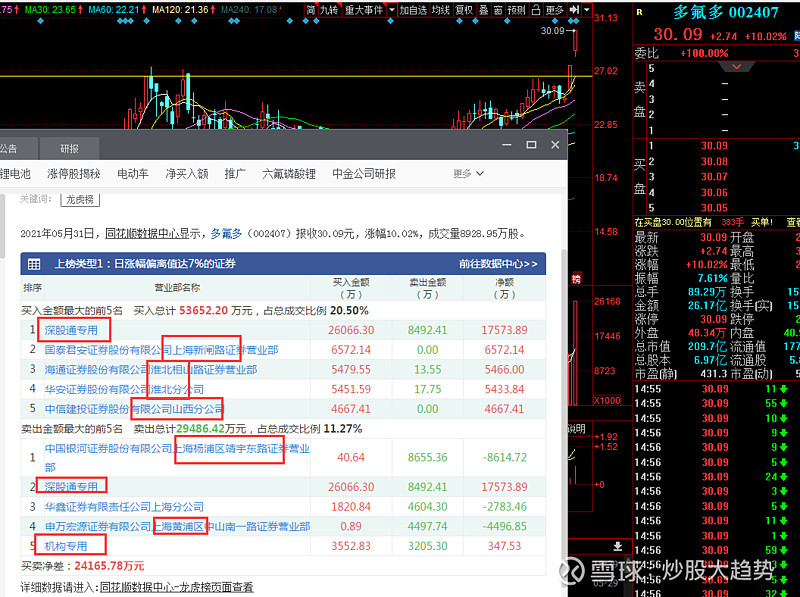Click the 委比 +100.00% value
Image resolution: width=800 pixels, height=597 pixels.
pyautogui.click(x=704, y=53)
